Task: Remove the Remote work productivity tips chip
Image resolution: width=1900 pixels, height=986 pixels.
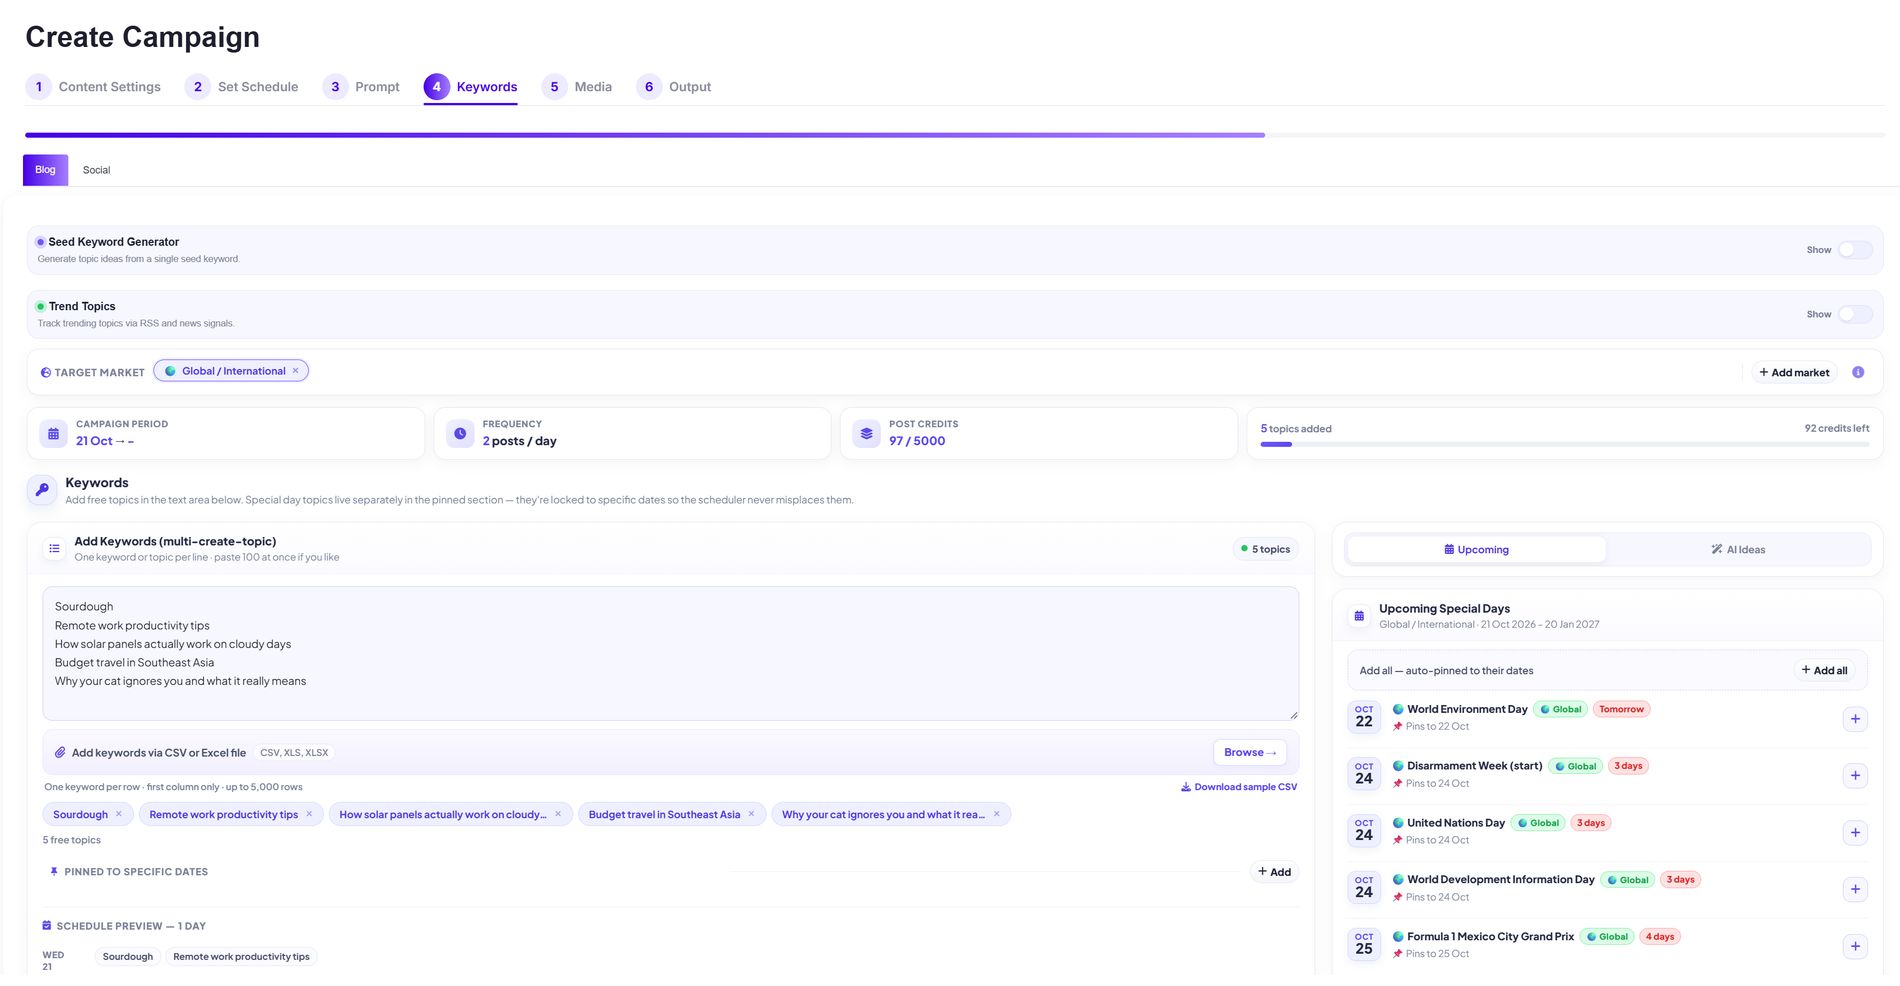Action: [309, 814]
